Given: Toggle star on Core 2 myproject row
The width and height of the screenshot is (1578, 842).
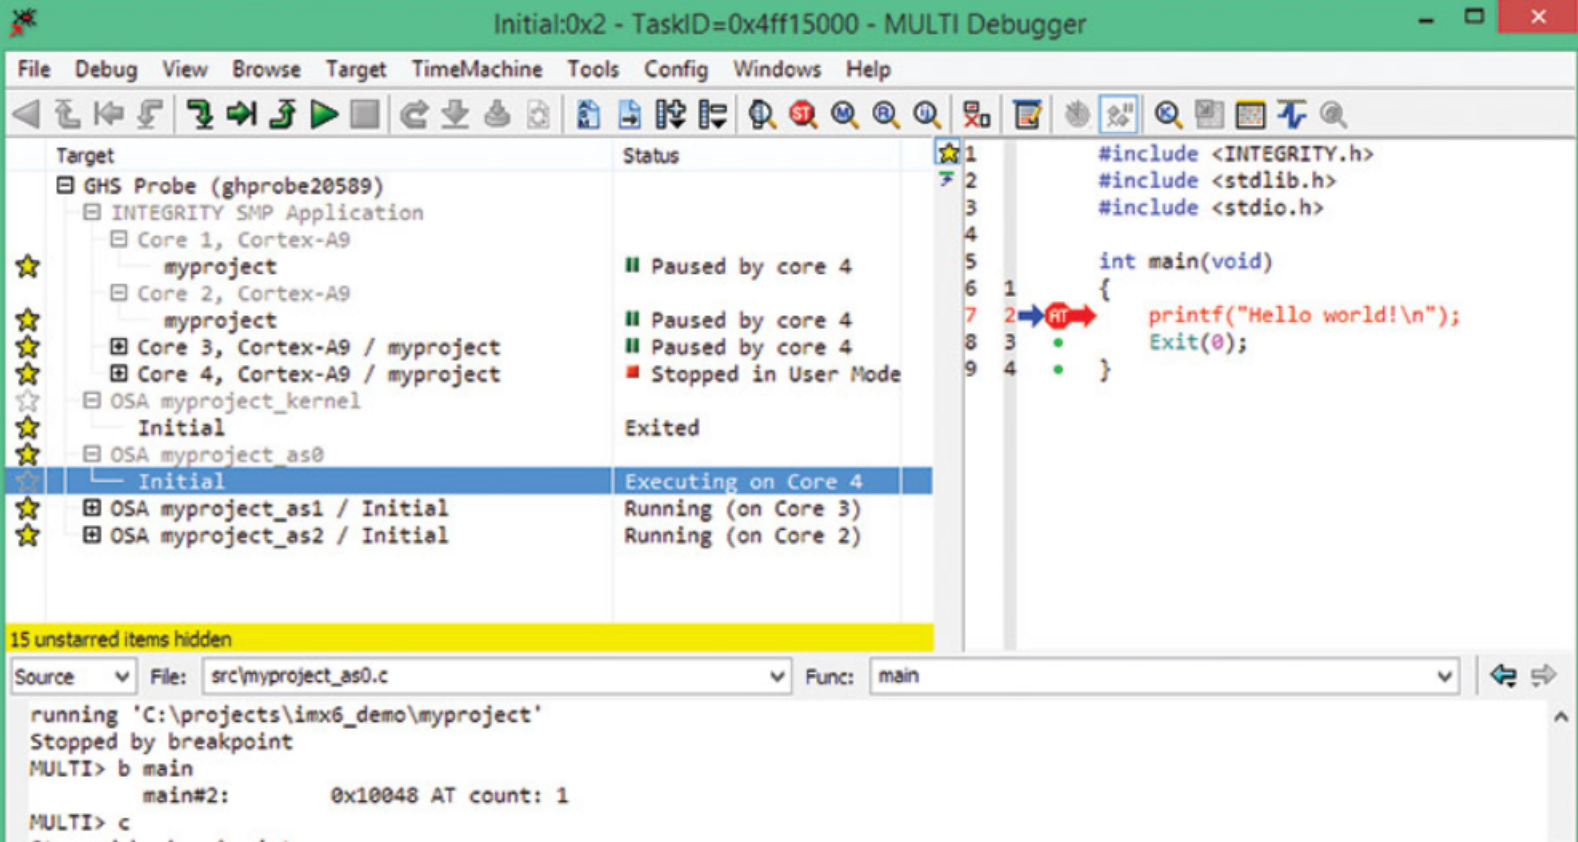Looking at the screenshot, I should click(x=28, y=320).
